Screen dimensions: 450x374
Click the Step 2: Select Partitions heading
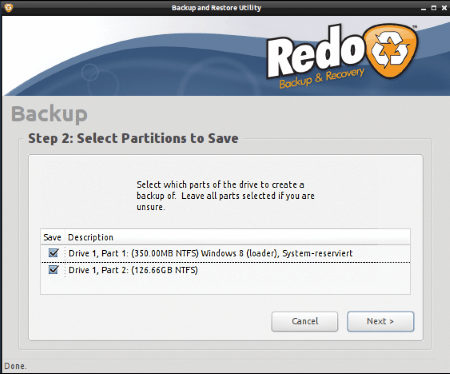[133, 138]
